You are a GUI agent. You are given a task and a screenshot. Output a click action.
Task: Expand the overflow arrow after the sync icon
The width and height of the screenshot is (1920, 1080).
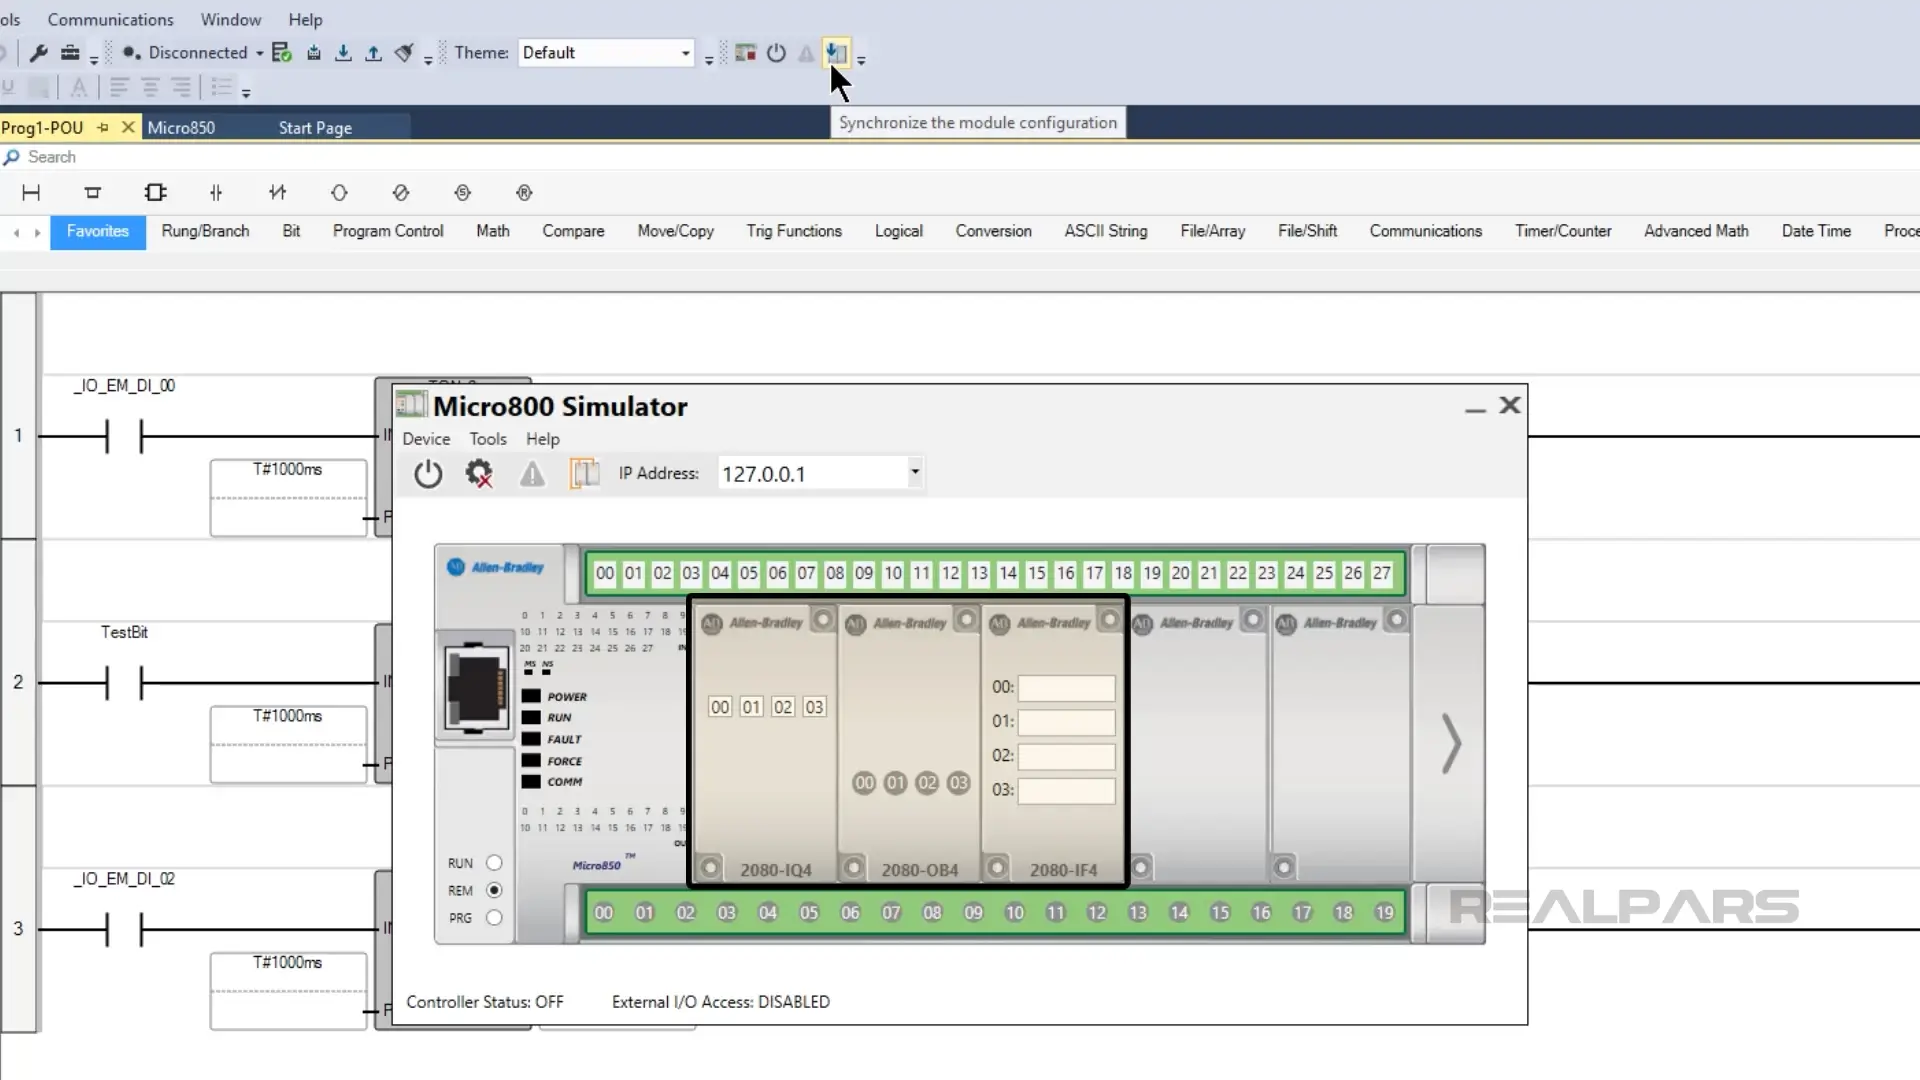pyautogui.click(x=861, y=60)
